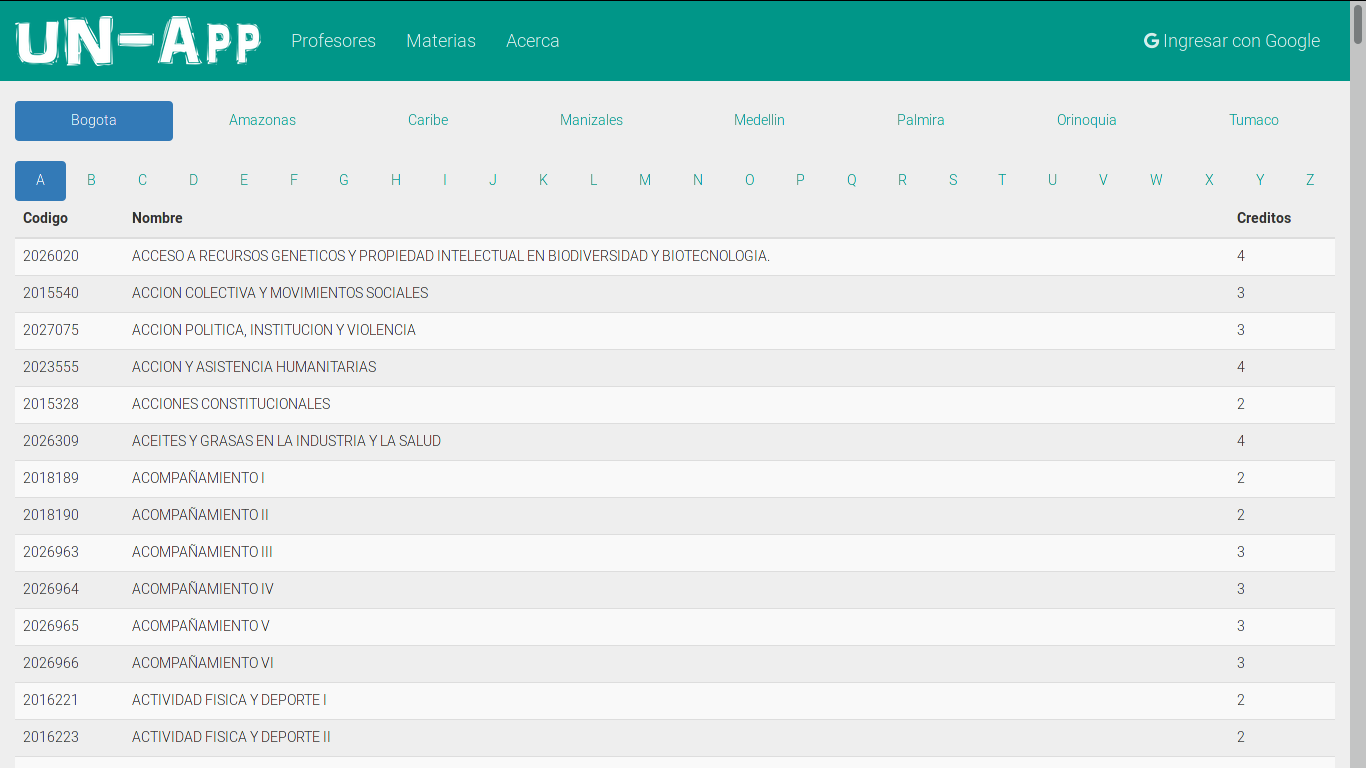The height and width of the screenshot is (768, 1366).
Task: Filter subjects by letter Z
Action: pos(1310,180)
